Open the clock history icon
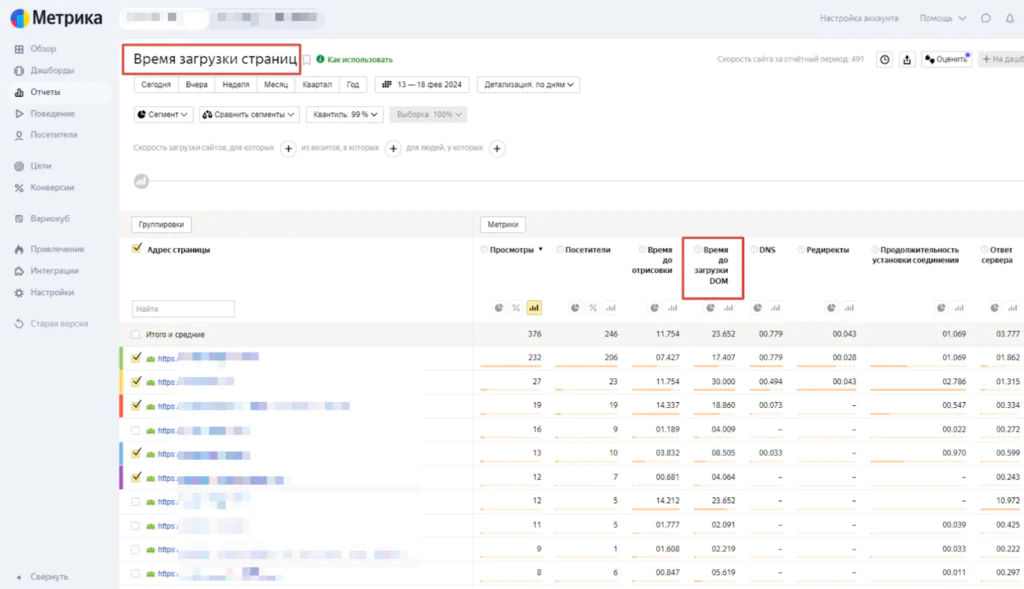1024x589 pixels. (x=884, y=60)
